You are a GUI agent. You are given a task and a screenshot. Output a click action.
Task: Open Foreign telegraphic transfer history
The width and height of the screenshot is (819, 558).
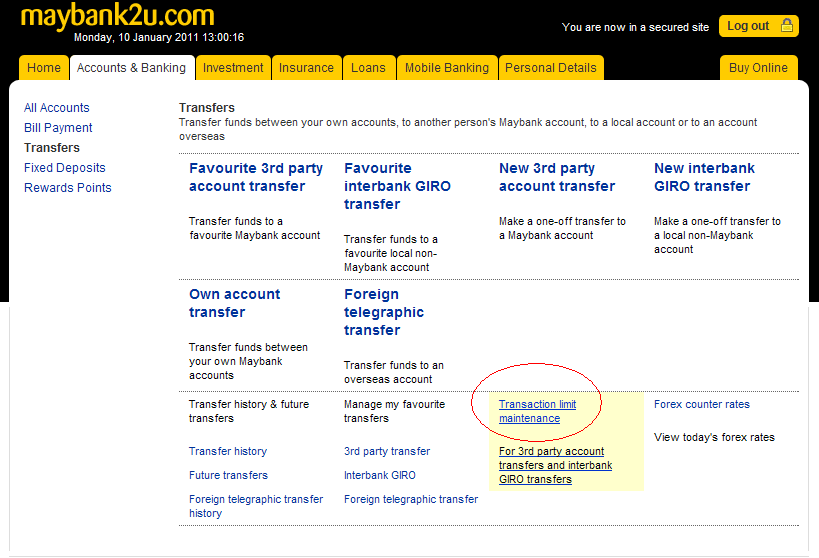(x=256, y=506)
